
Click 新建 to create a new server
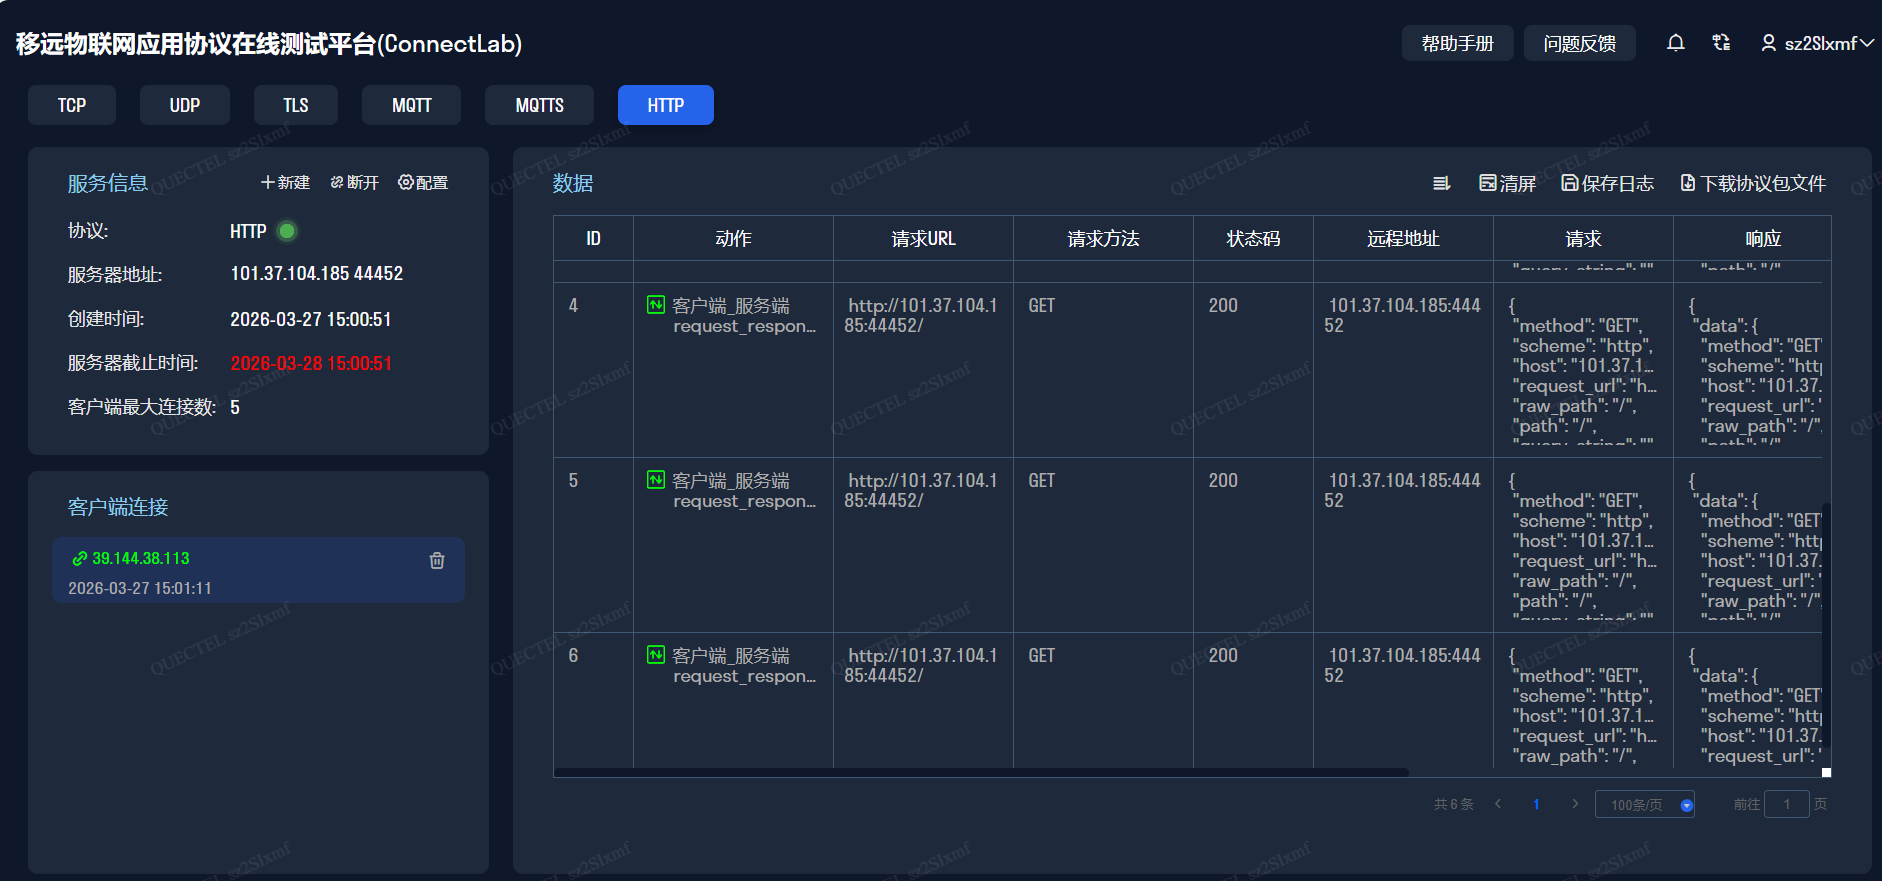point(285,182)
